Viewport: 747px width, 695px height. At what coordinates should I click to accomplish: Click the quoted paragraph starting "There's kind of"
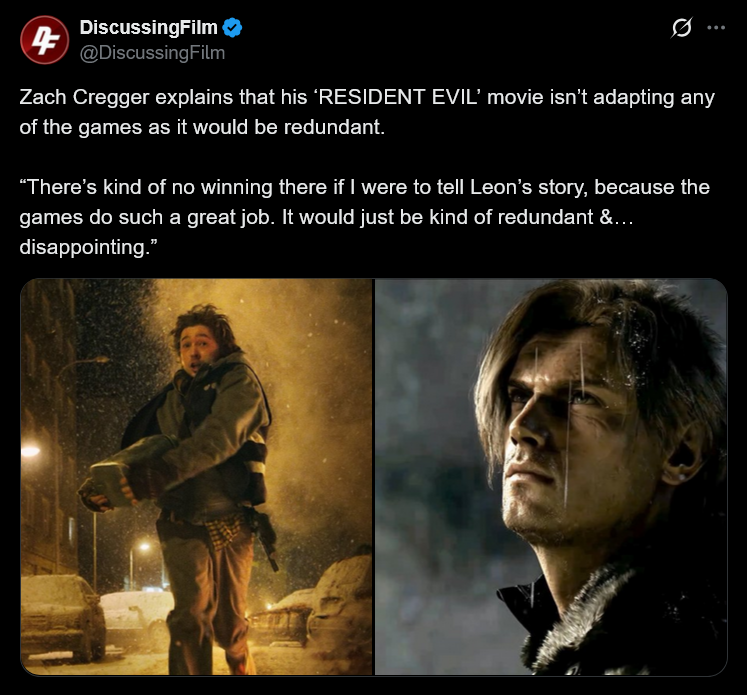(364, 217)
